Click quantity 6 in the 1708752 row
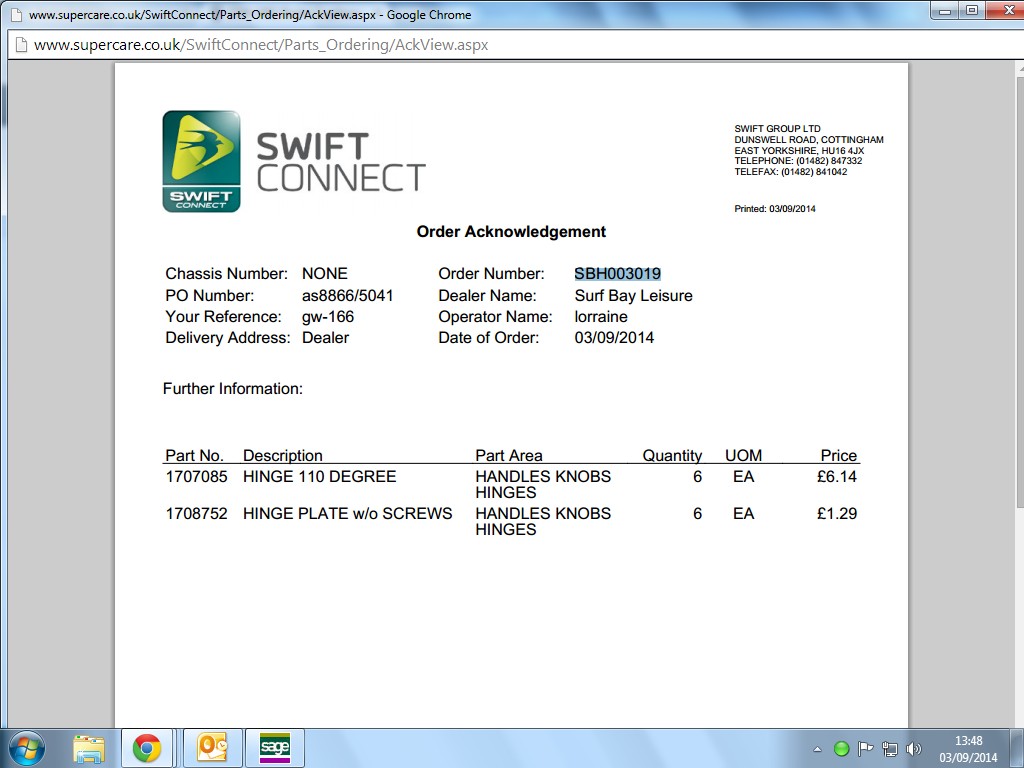Image resolution: width=1024 pixels, height=768 pixels. point(697,514)
